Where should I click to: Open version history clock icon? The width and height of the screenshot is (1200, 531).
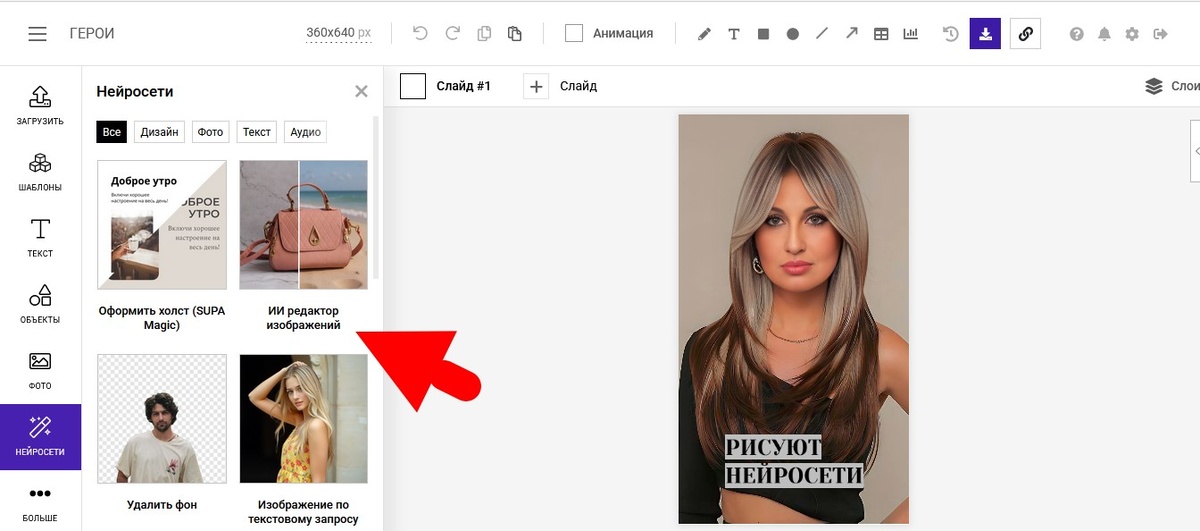pyautogui.click(x=951, y=34)
